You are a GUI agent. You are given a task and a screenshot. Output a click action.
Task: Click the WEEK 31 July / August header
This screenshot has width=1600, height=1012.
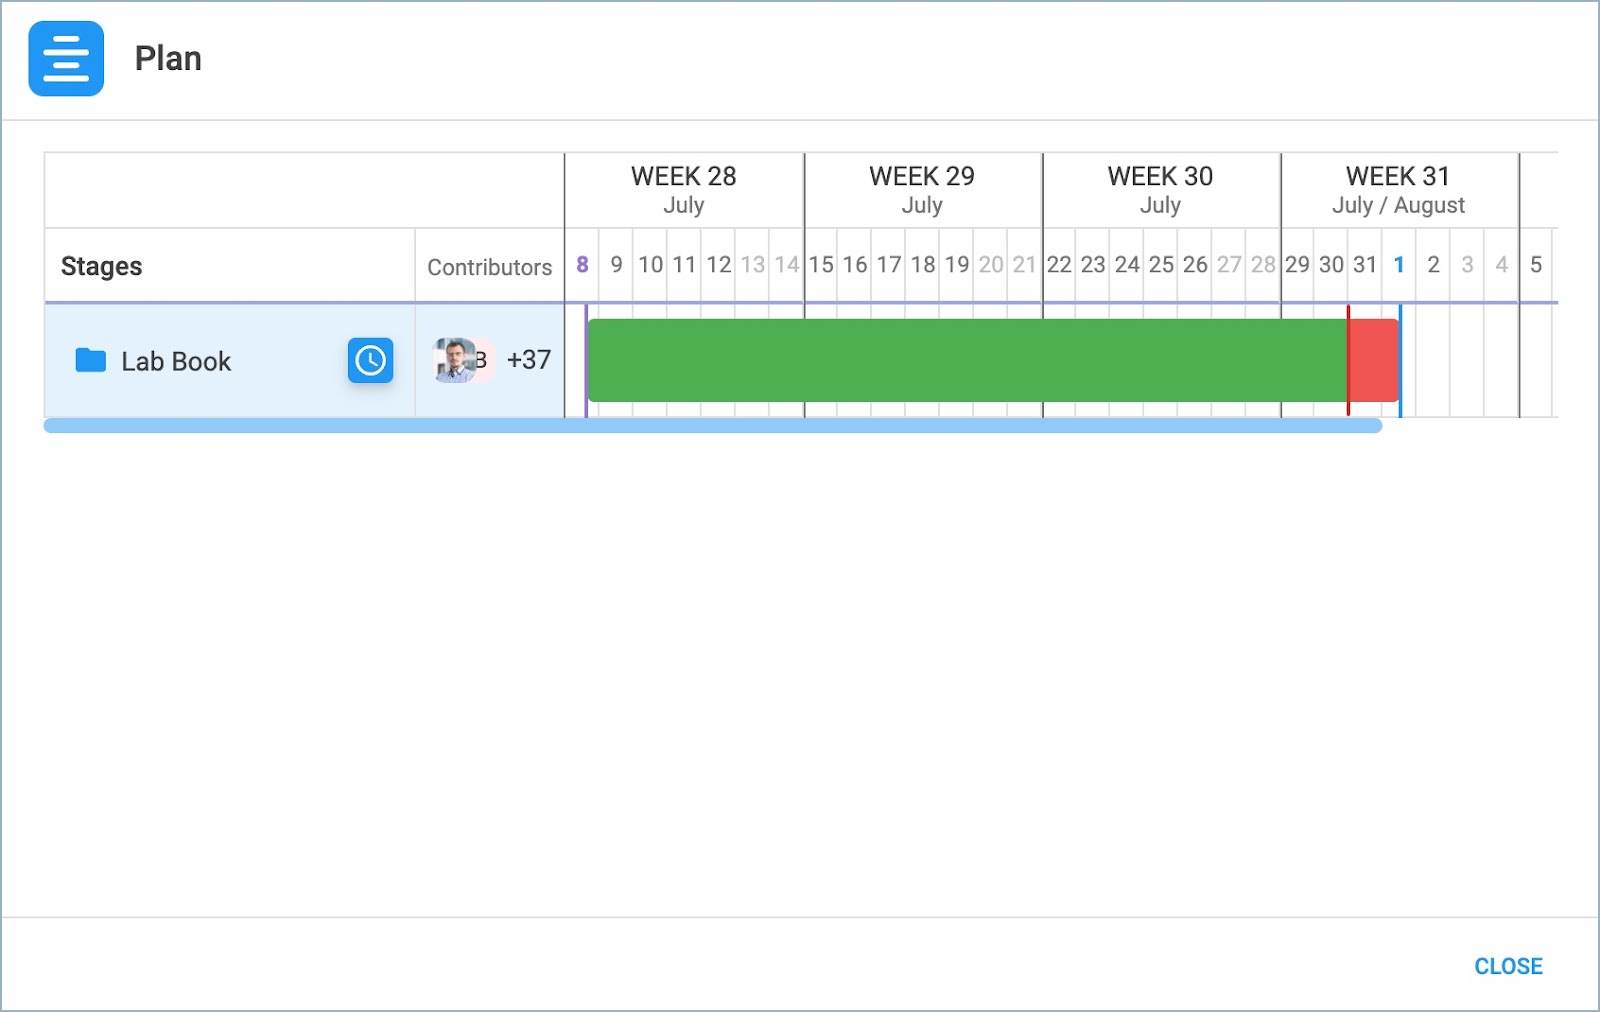[x=1398, y=190]
